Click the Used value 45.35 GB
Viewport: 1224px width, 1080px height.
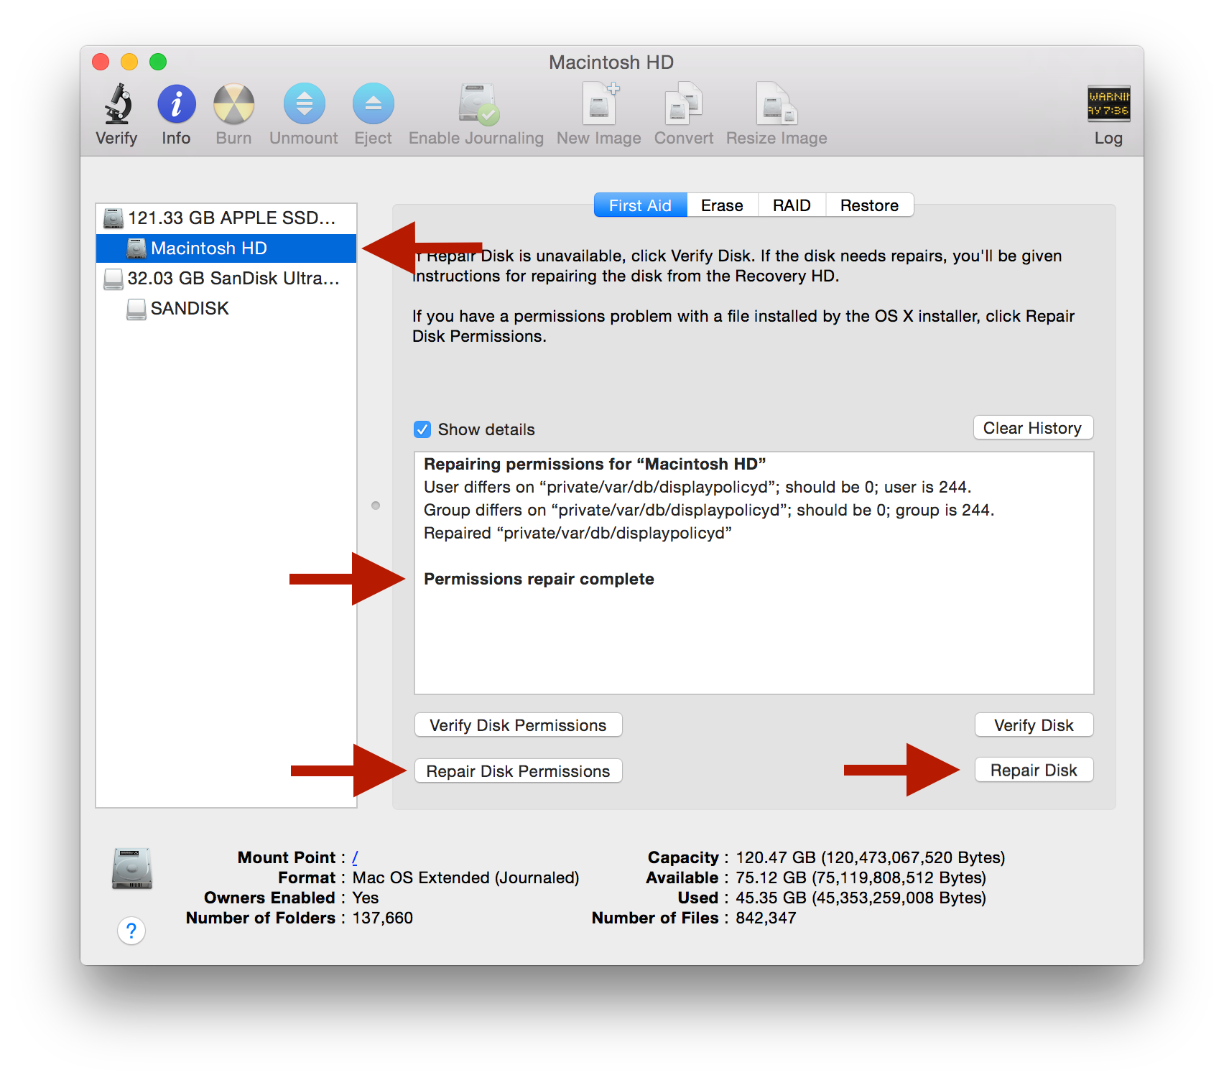click(861, 897)
